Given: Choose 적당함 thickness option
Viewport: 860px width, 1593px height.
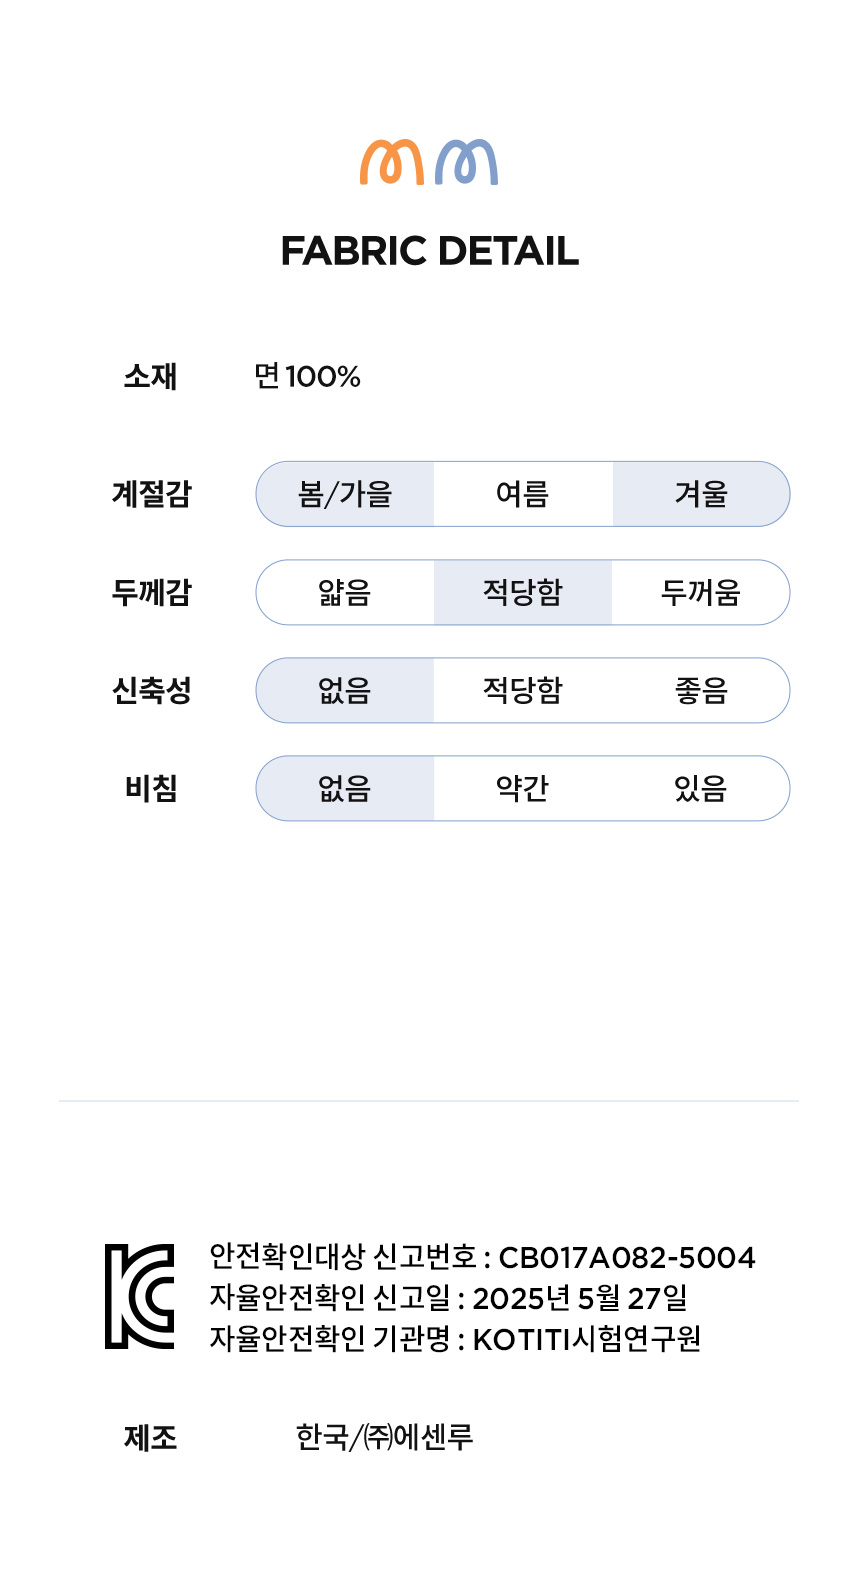Looking at the screenshot, I should pos(522,592).
